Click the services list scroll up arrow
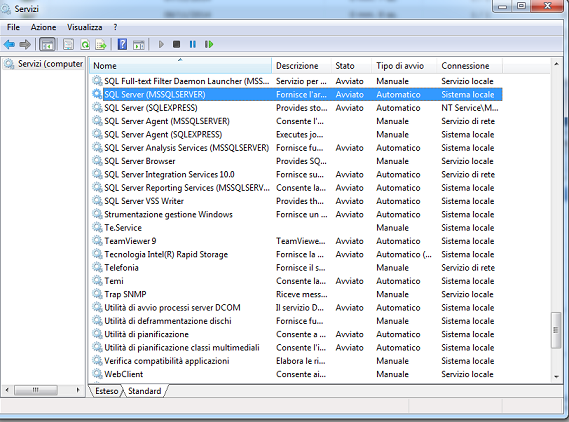The image size is (569, 422). (556, 64)
